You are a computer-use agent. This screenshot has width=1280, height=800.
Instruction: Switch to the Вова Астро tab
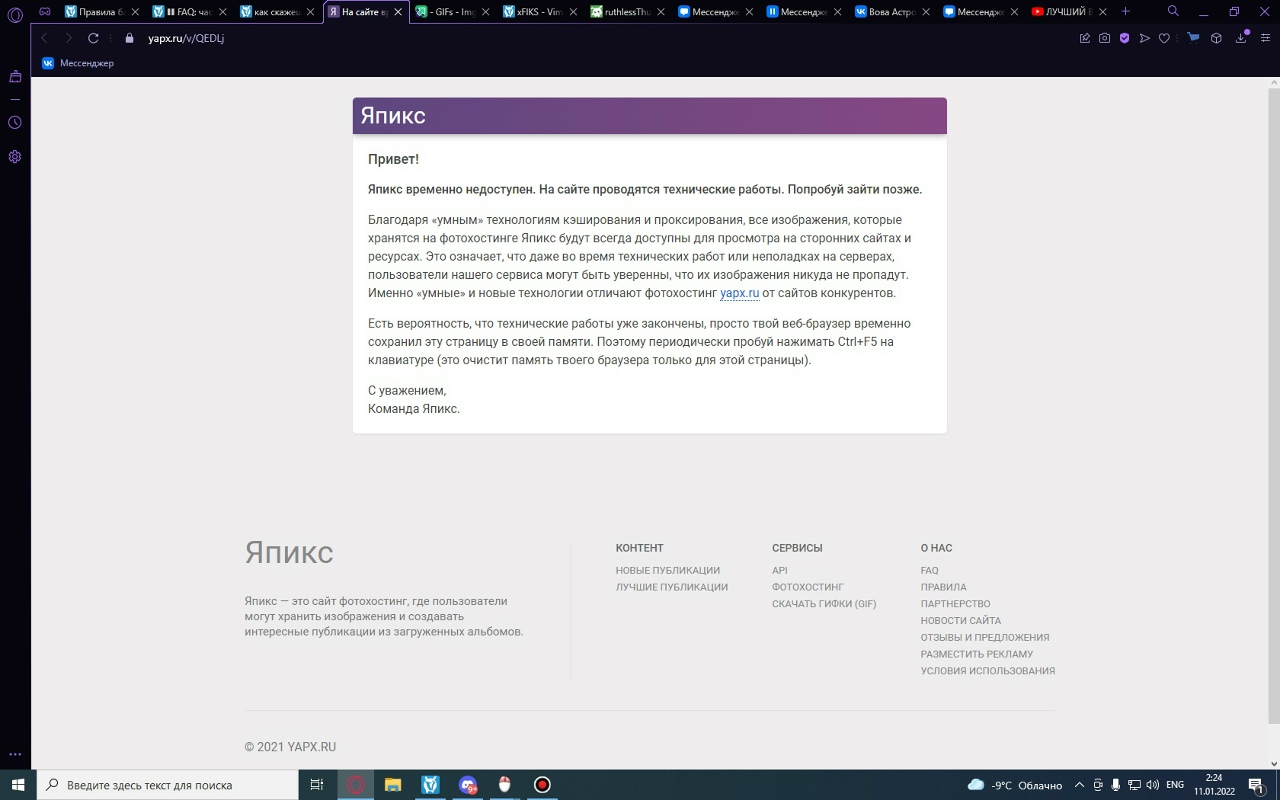[890, 12]
